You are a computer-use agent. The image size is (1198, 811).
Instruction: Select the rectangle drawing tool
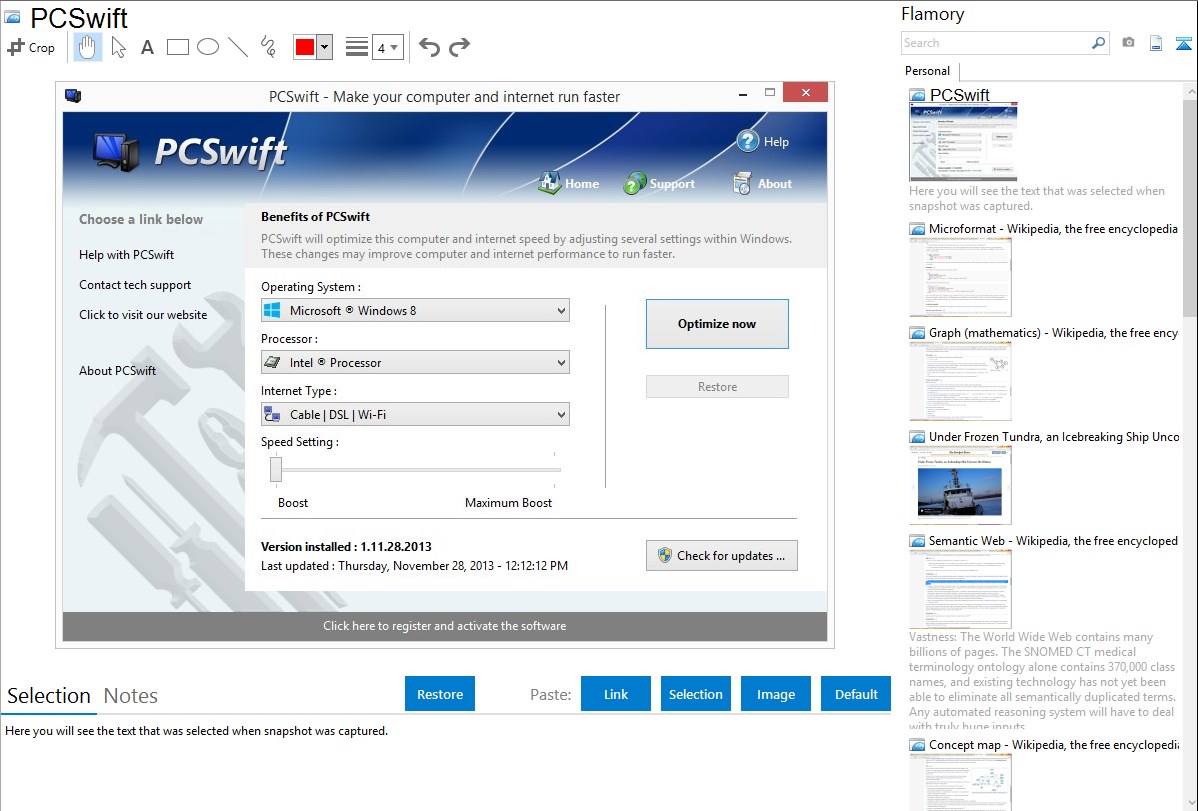pos(177,47)
